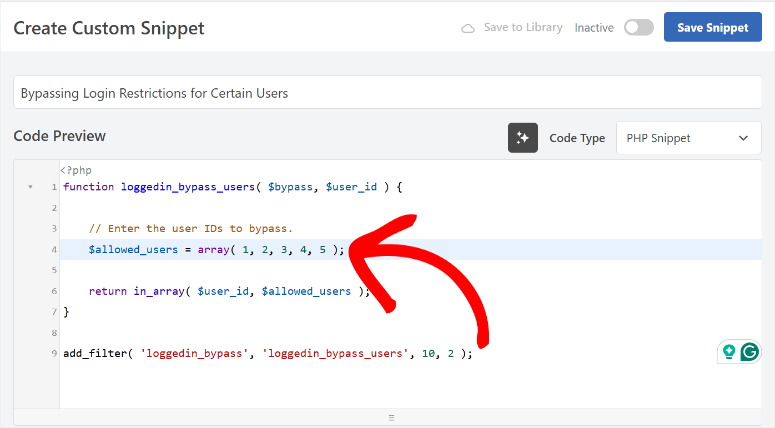Click the editor resize handle at the bottom
This screenshot has width=775, height=428.
[390, 418]
